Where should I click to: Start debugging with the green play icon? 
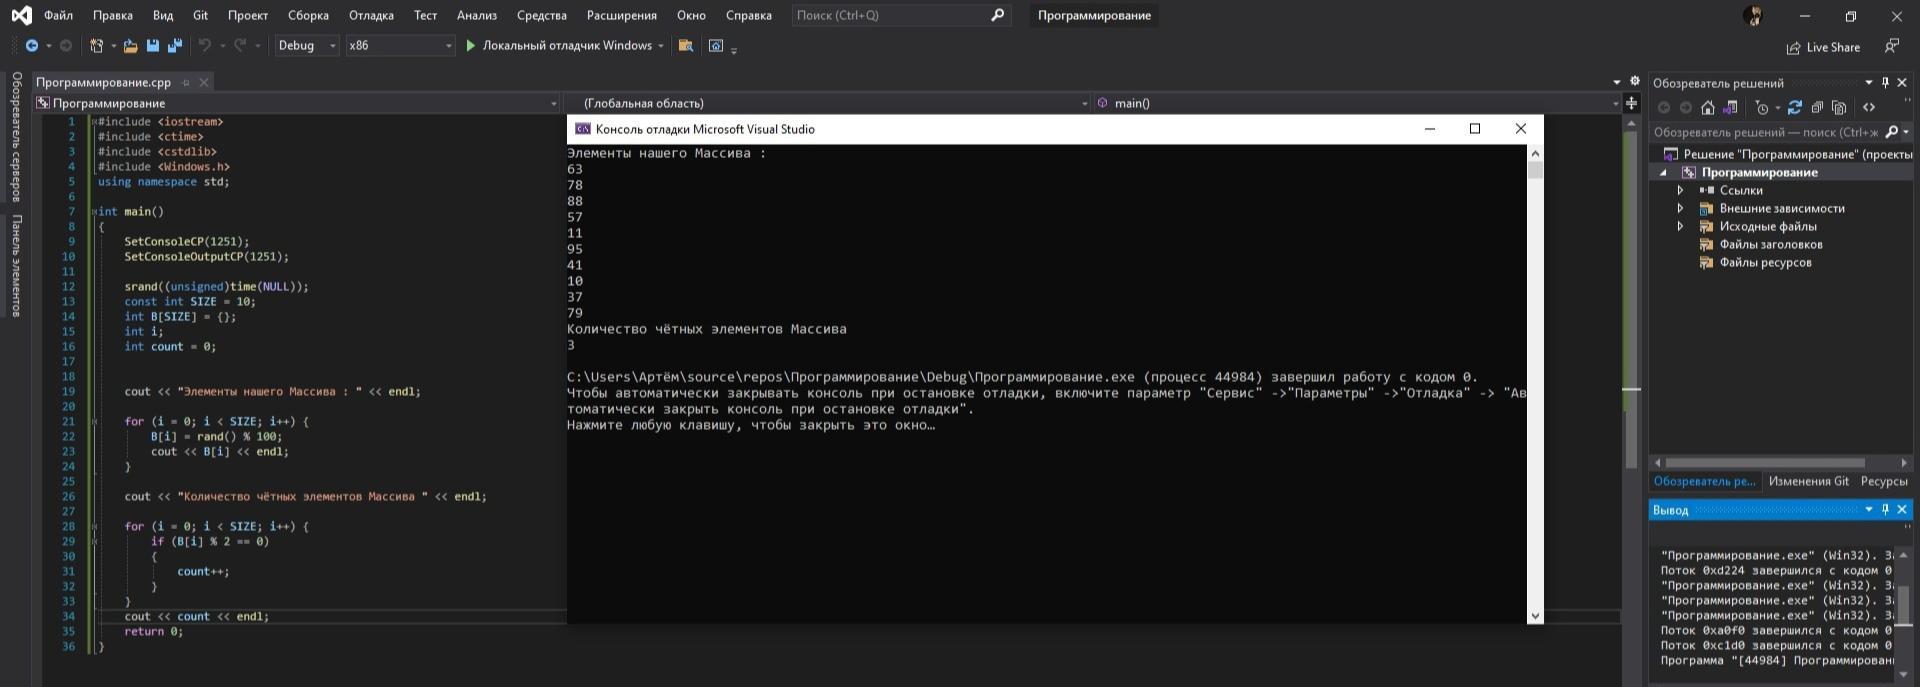470,46
